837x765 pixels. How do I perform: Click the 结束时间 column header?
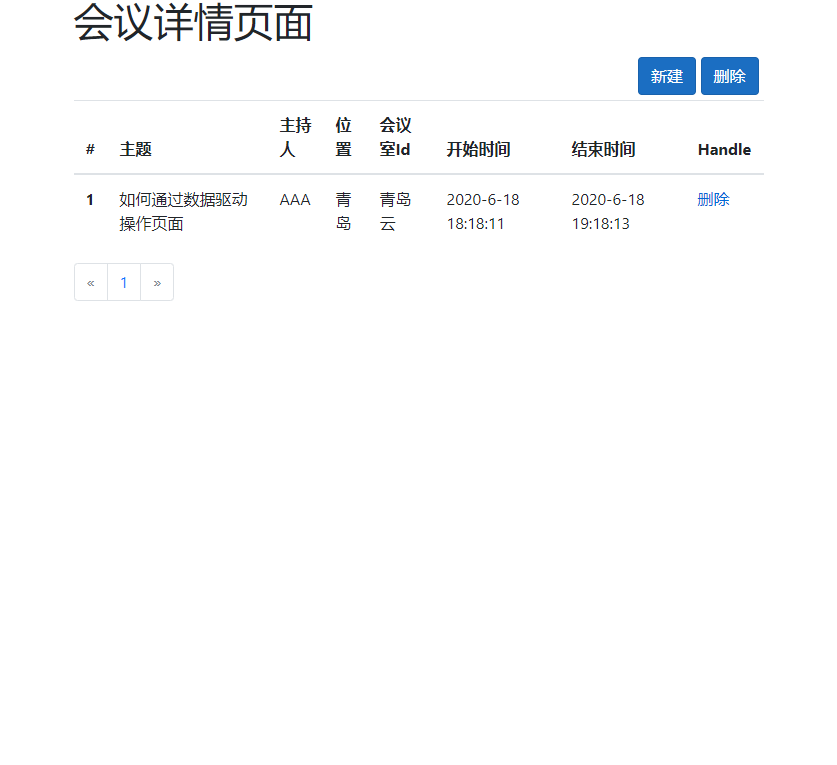603,149
